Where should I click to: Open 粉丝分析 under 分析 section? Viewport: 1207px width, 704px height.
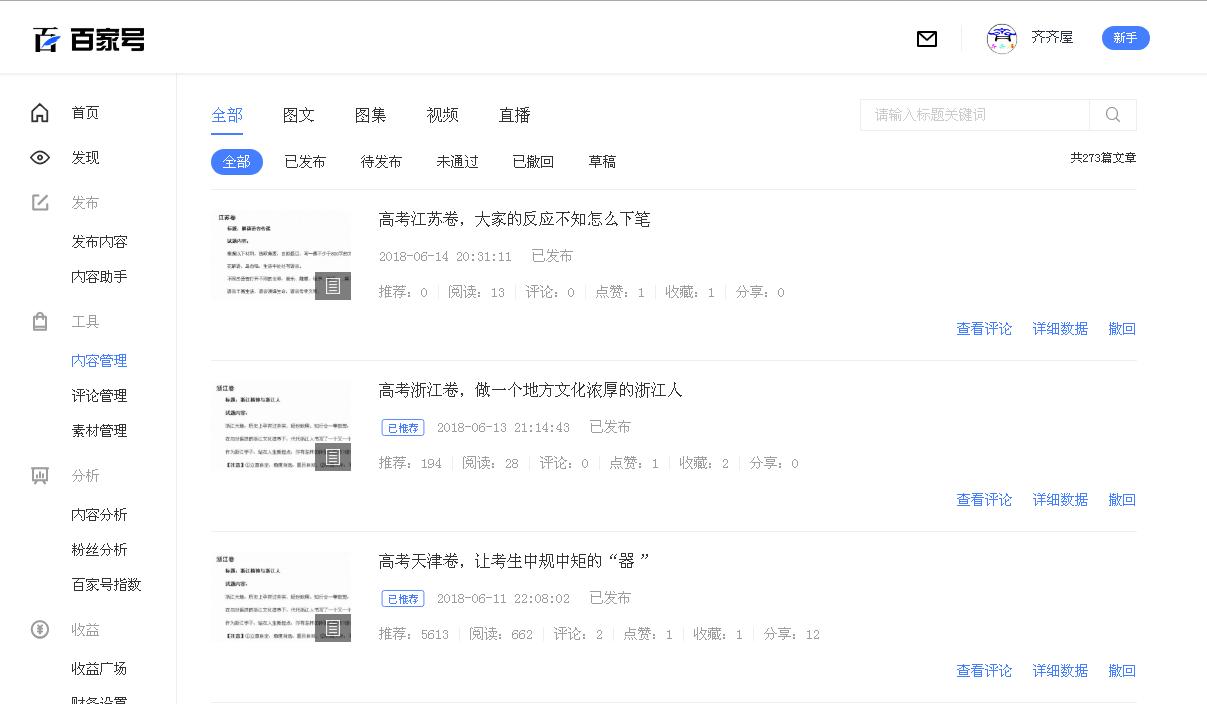coord(100,549)
